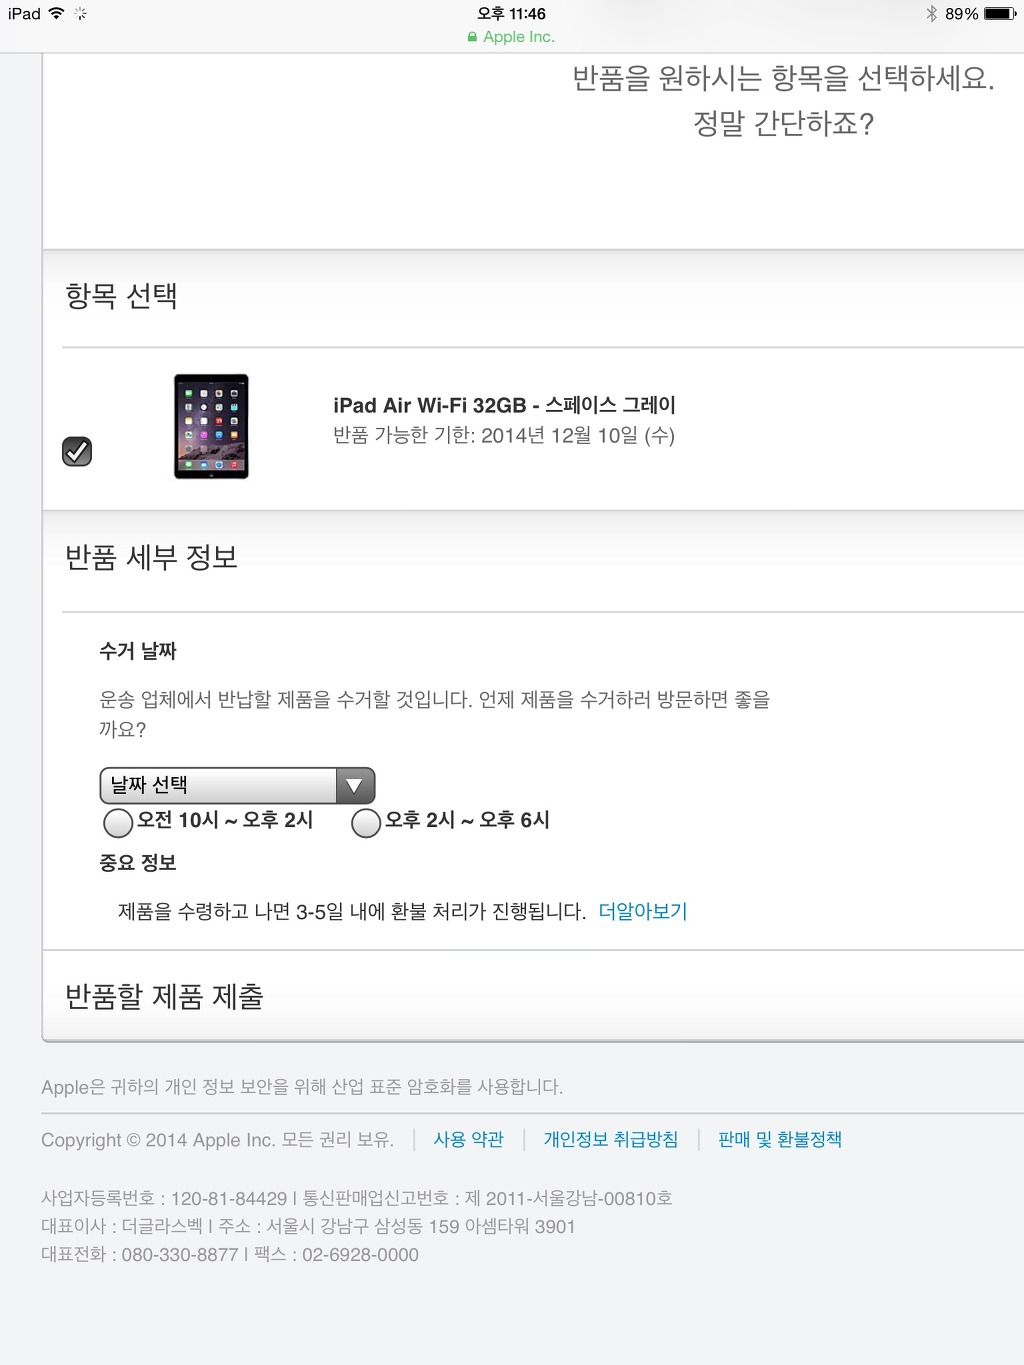1024x1365 pixels.
Task: Tap the iPad Air product thumbnail
Action: click(211, 426)
